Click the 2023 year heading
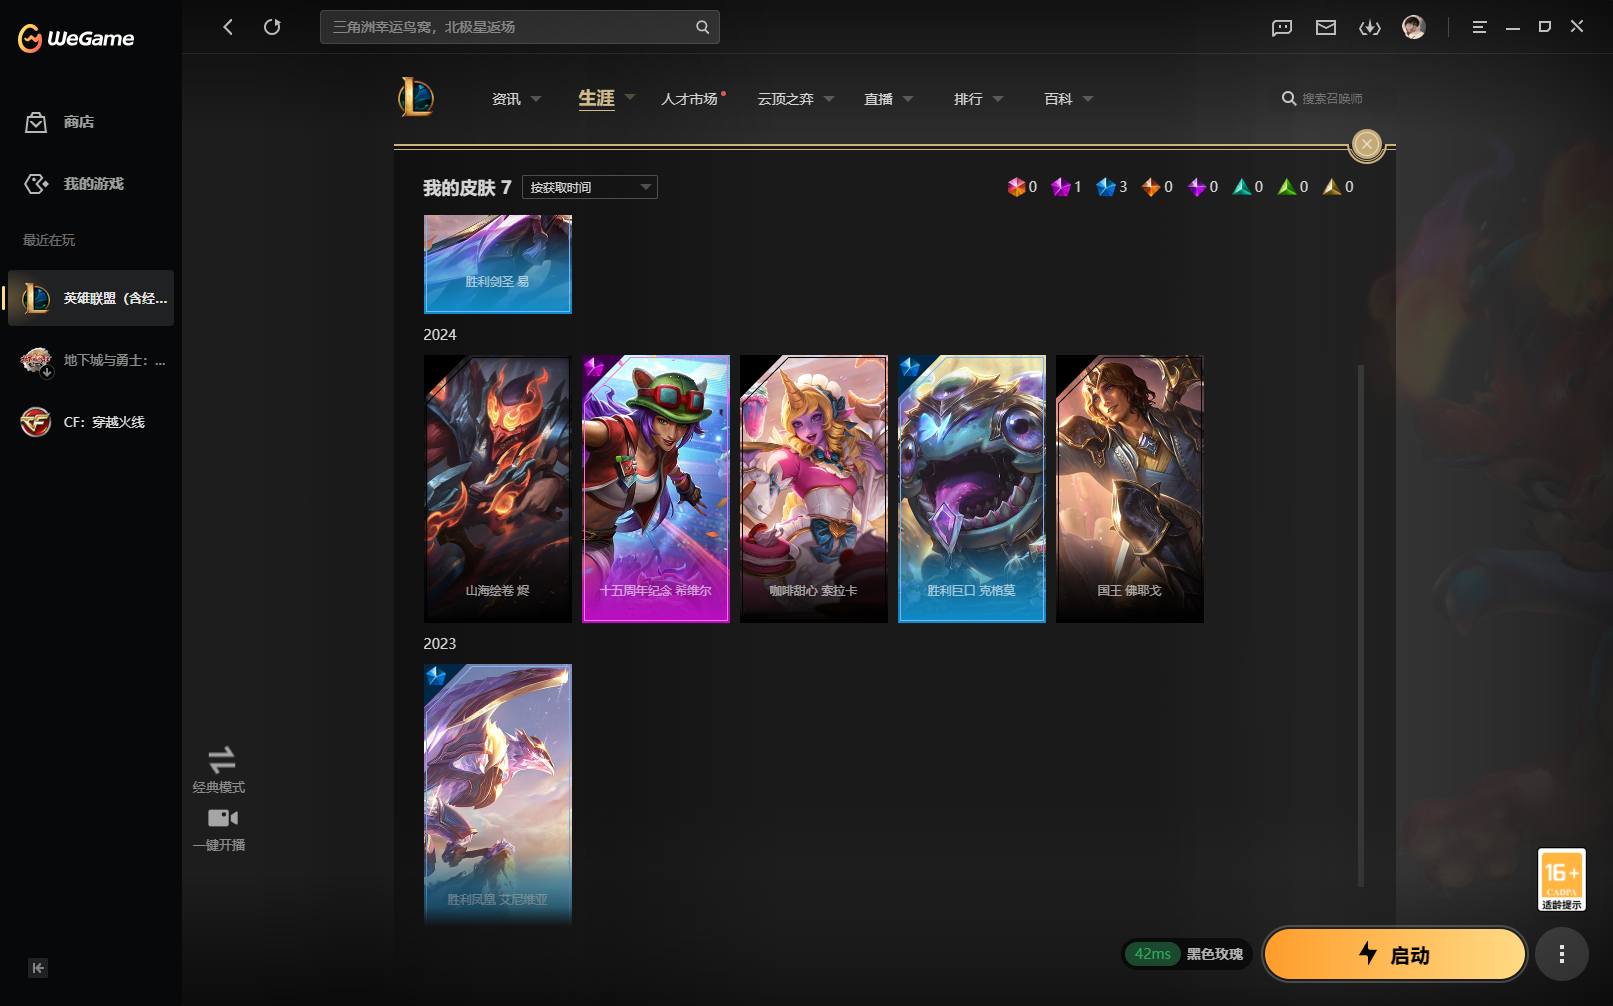Image resolution: width=1613 pixels, height=1006 pixels. tap(440, 644)
